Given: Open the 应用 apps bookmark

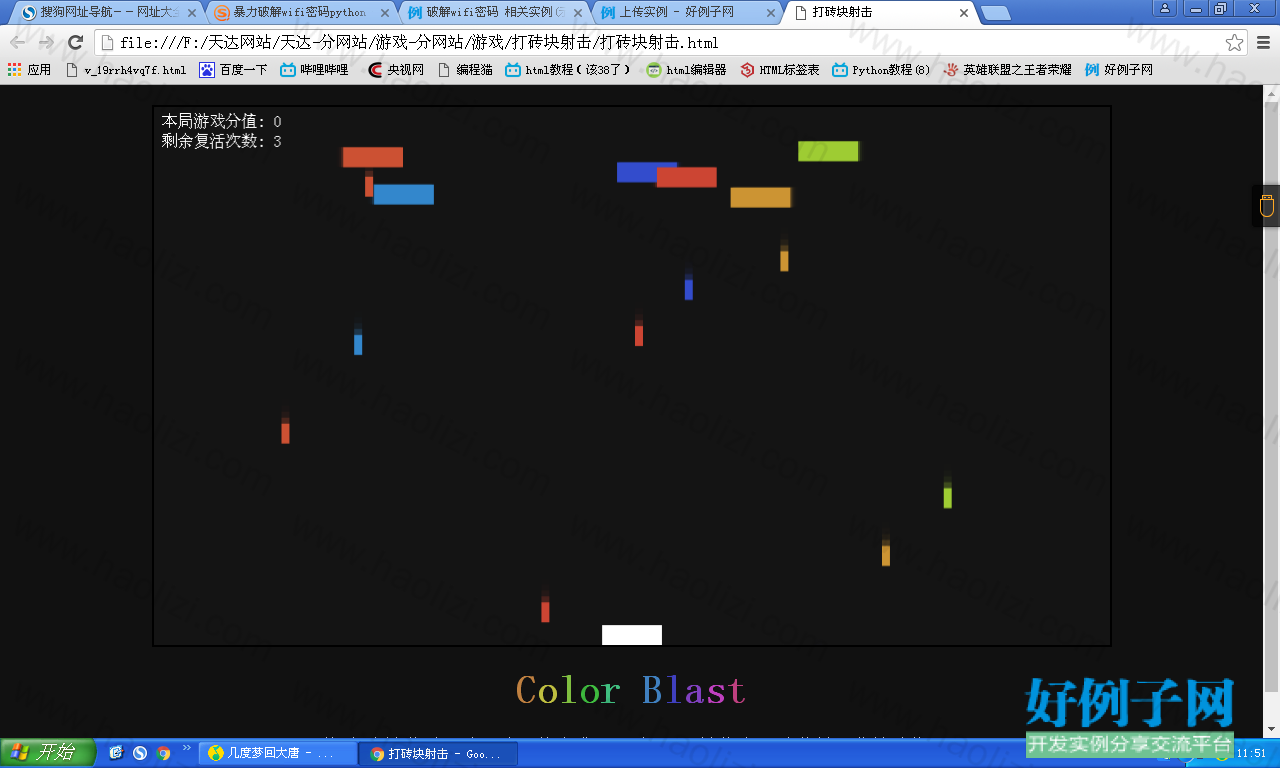Looking at the screenshot, I should tap(29, 70).
